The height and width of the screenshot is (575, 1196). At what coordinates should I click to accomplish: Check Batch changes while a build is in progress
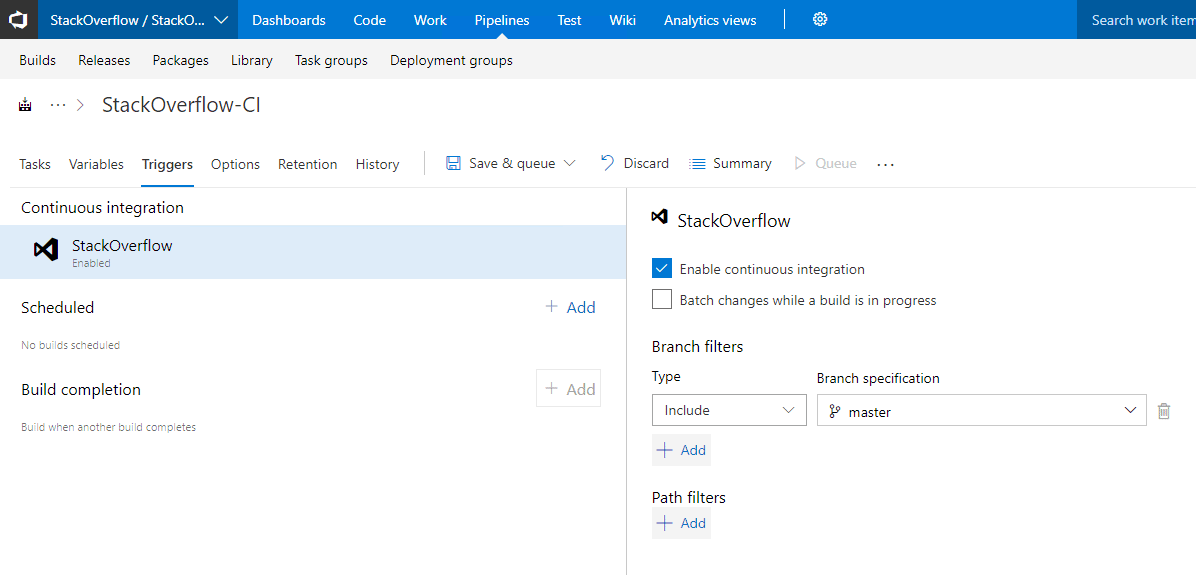click(662, 299)
